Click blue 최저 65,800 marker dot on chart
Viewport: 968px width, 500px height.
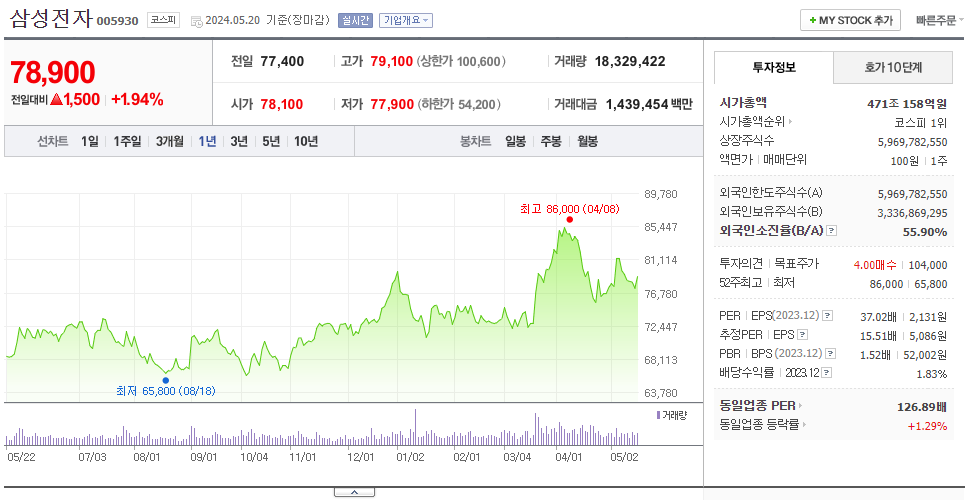pyautogui.click(x=165, y=380)
